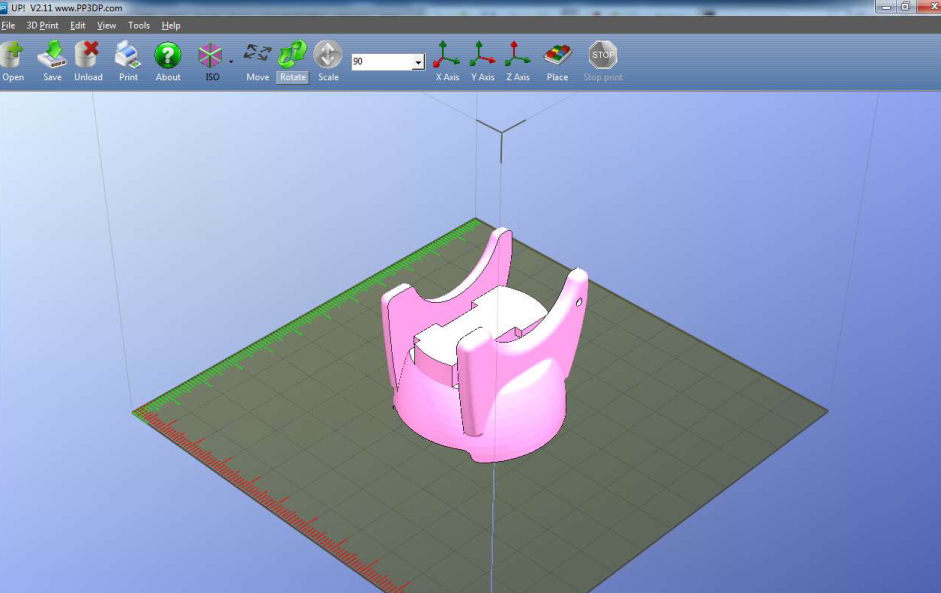Open the rotation angle dropdown showing 90
Image resolution: width=941 pixels, height=593 pixels.
(x=420, y=62)
